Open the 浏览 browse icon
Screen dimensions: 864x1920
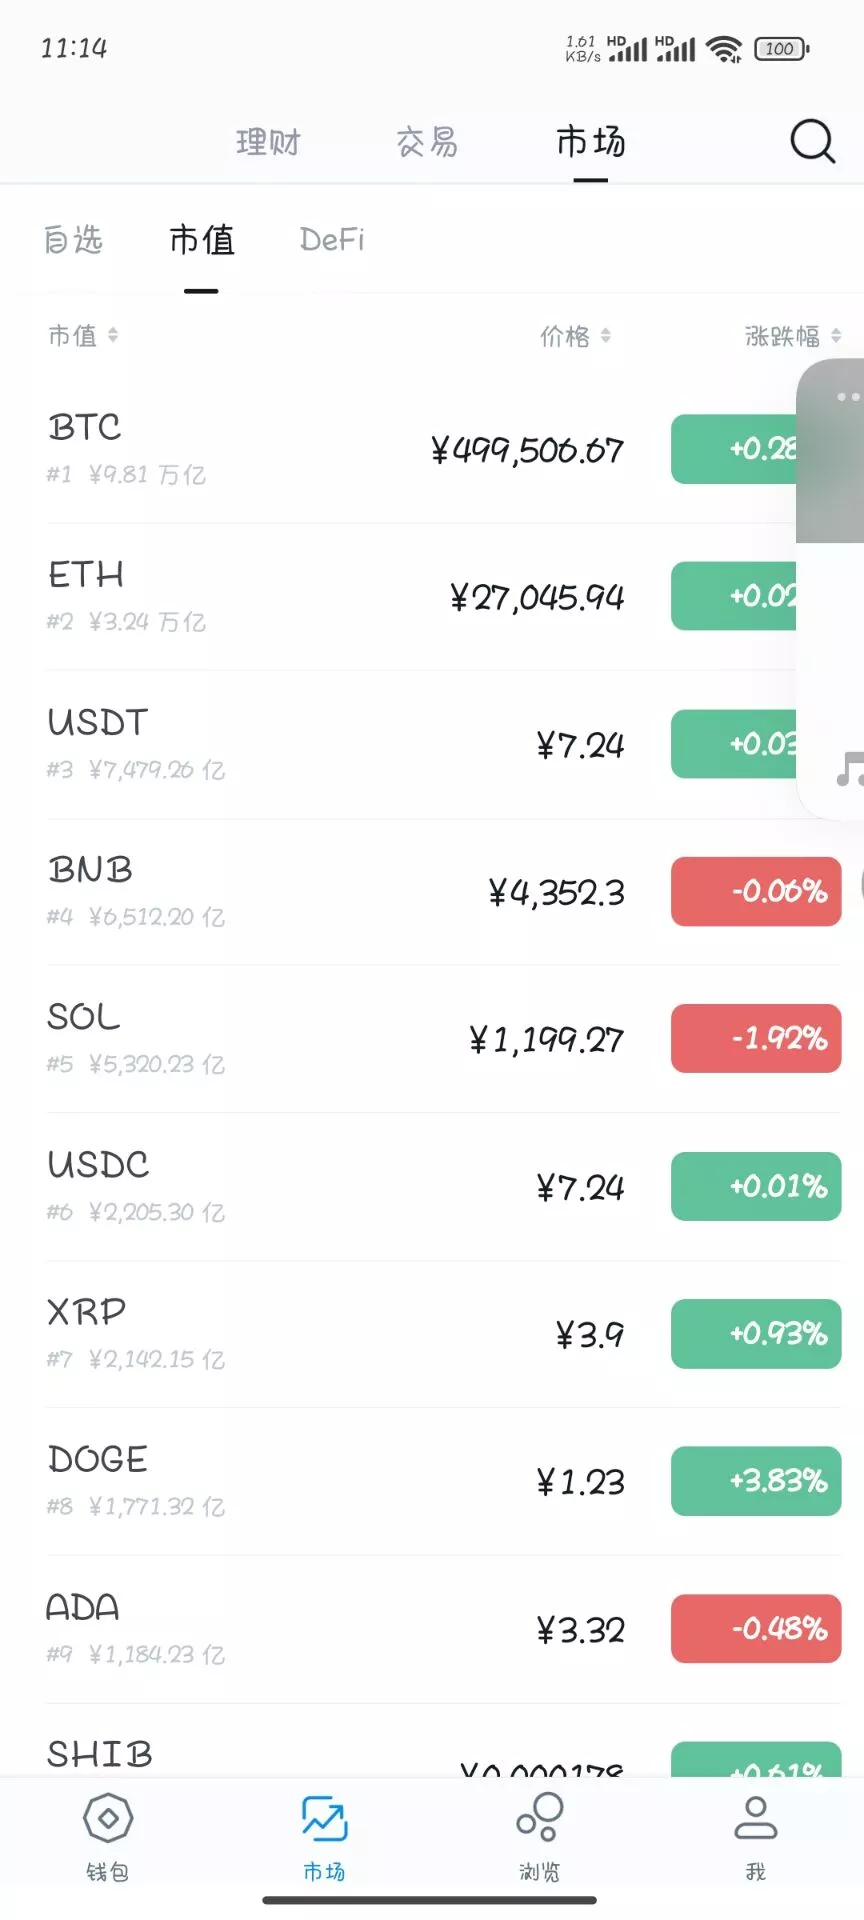point(540,1819)
